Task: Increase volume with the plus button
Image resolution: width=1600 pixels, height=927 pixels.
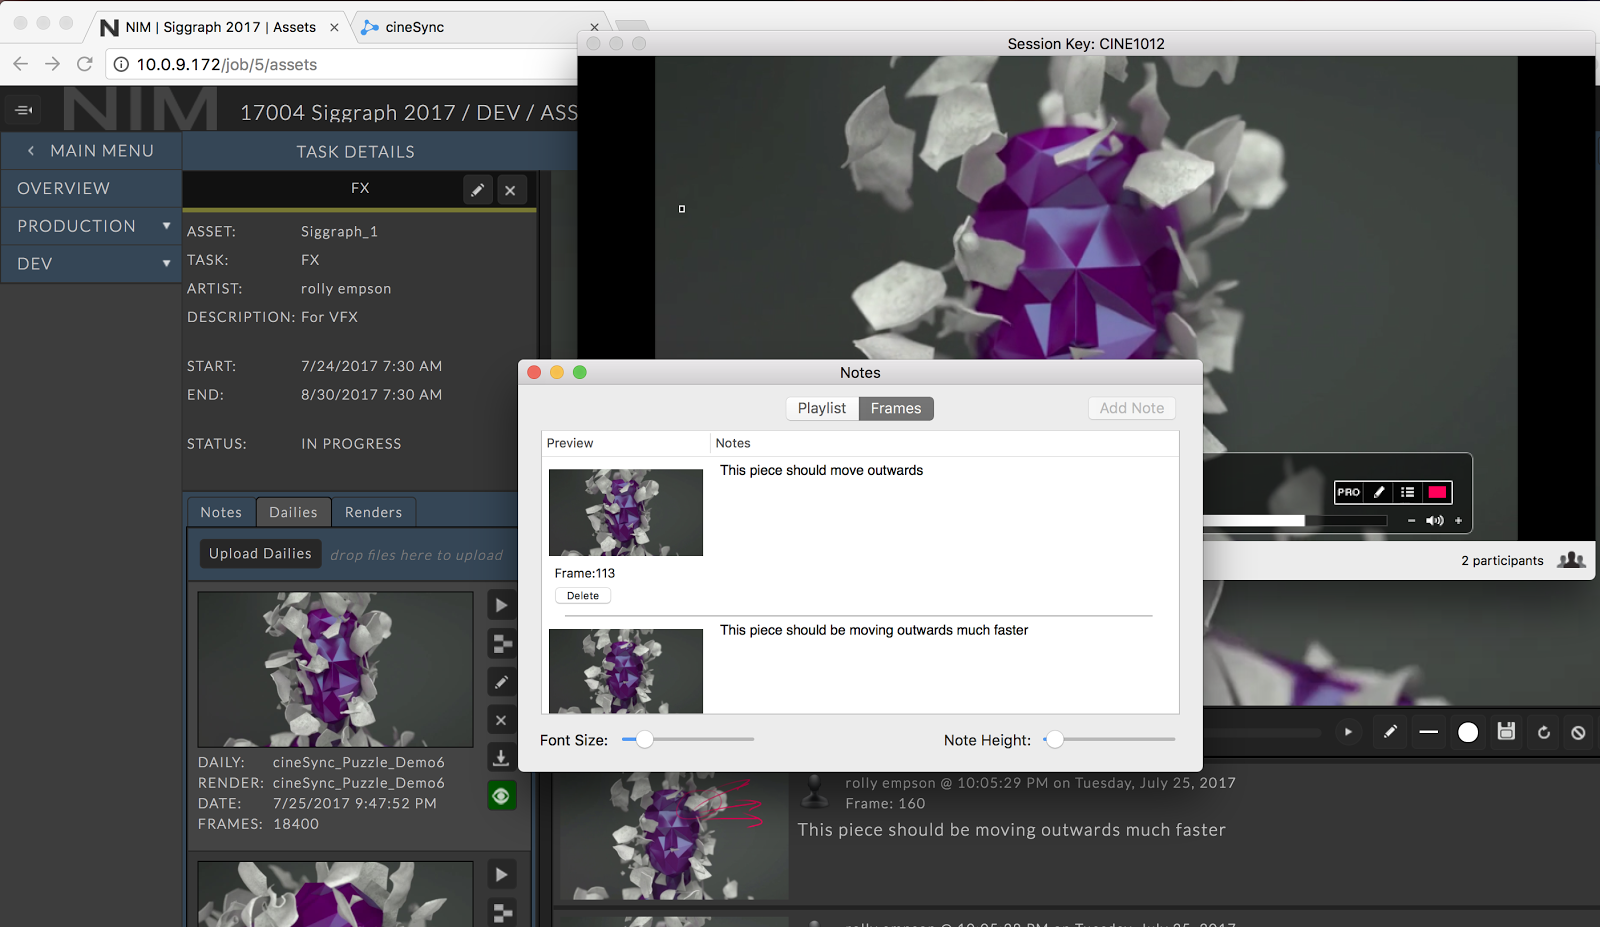Action: [1458, 521]
